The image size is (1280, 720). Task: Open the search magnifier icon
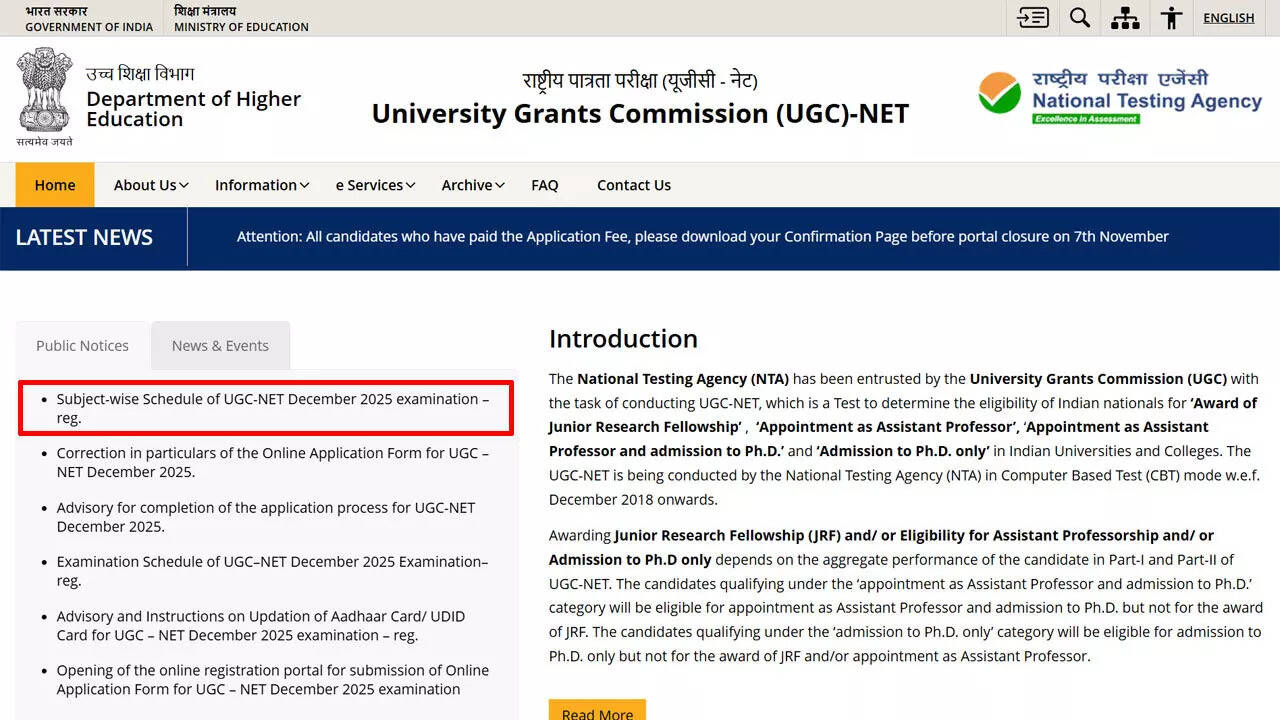coord(1080,18)
